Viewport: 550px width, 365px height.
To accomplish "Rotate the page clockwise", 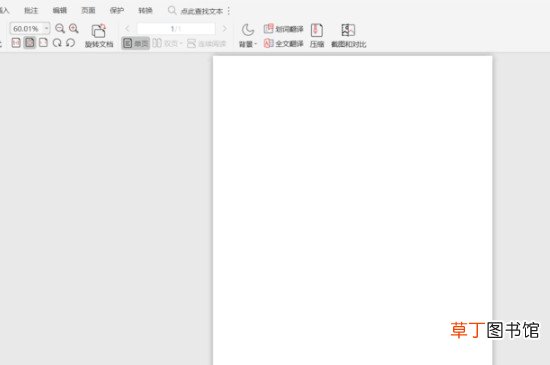I will pos(57,43).
